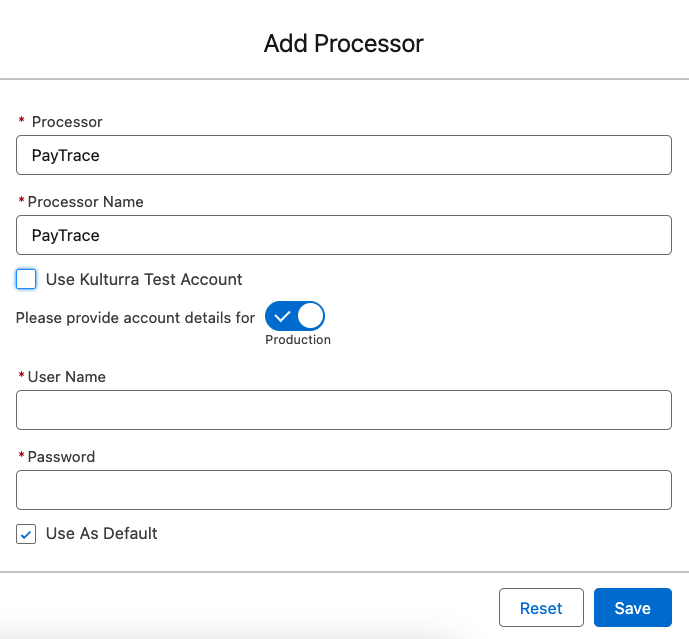Click the User Name field label
The height and width of the screenshot is (639, 689).
point(67,377)
